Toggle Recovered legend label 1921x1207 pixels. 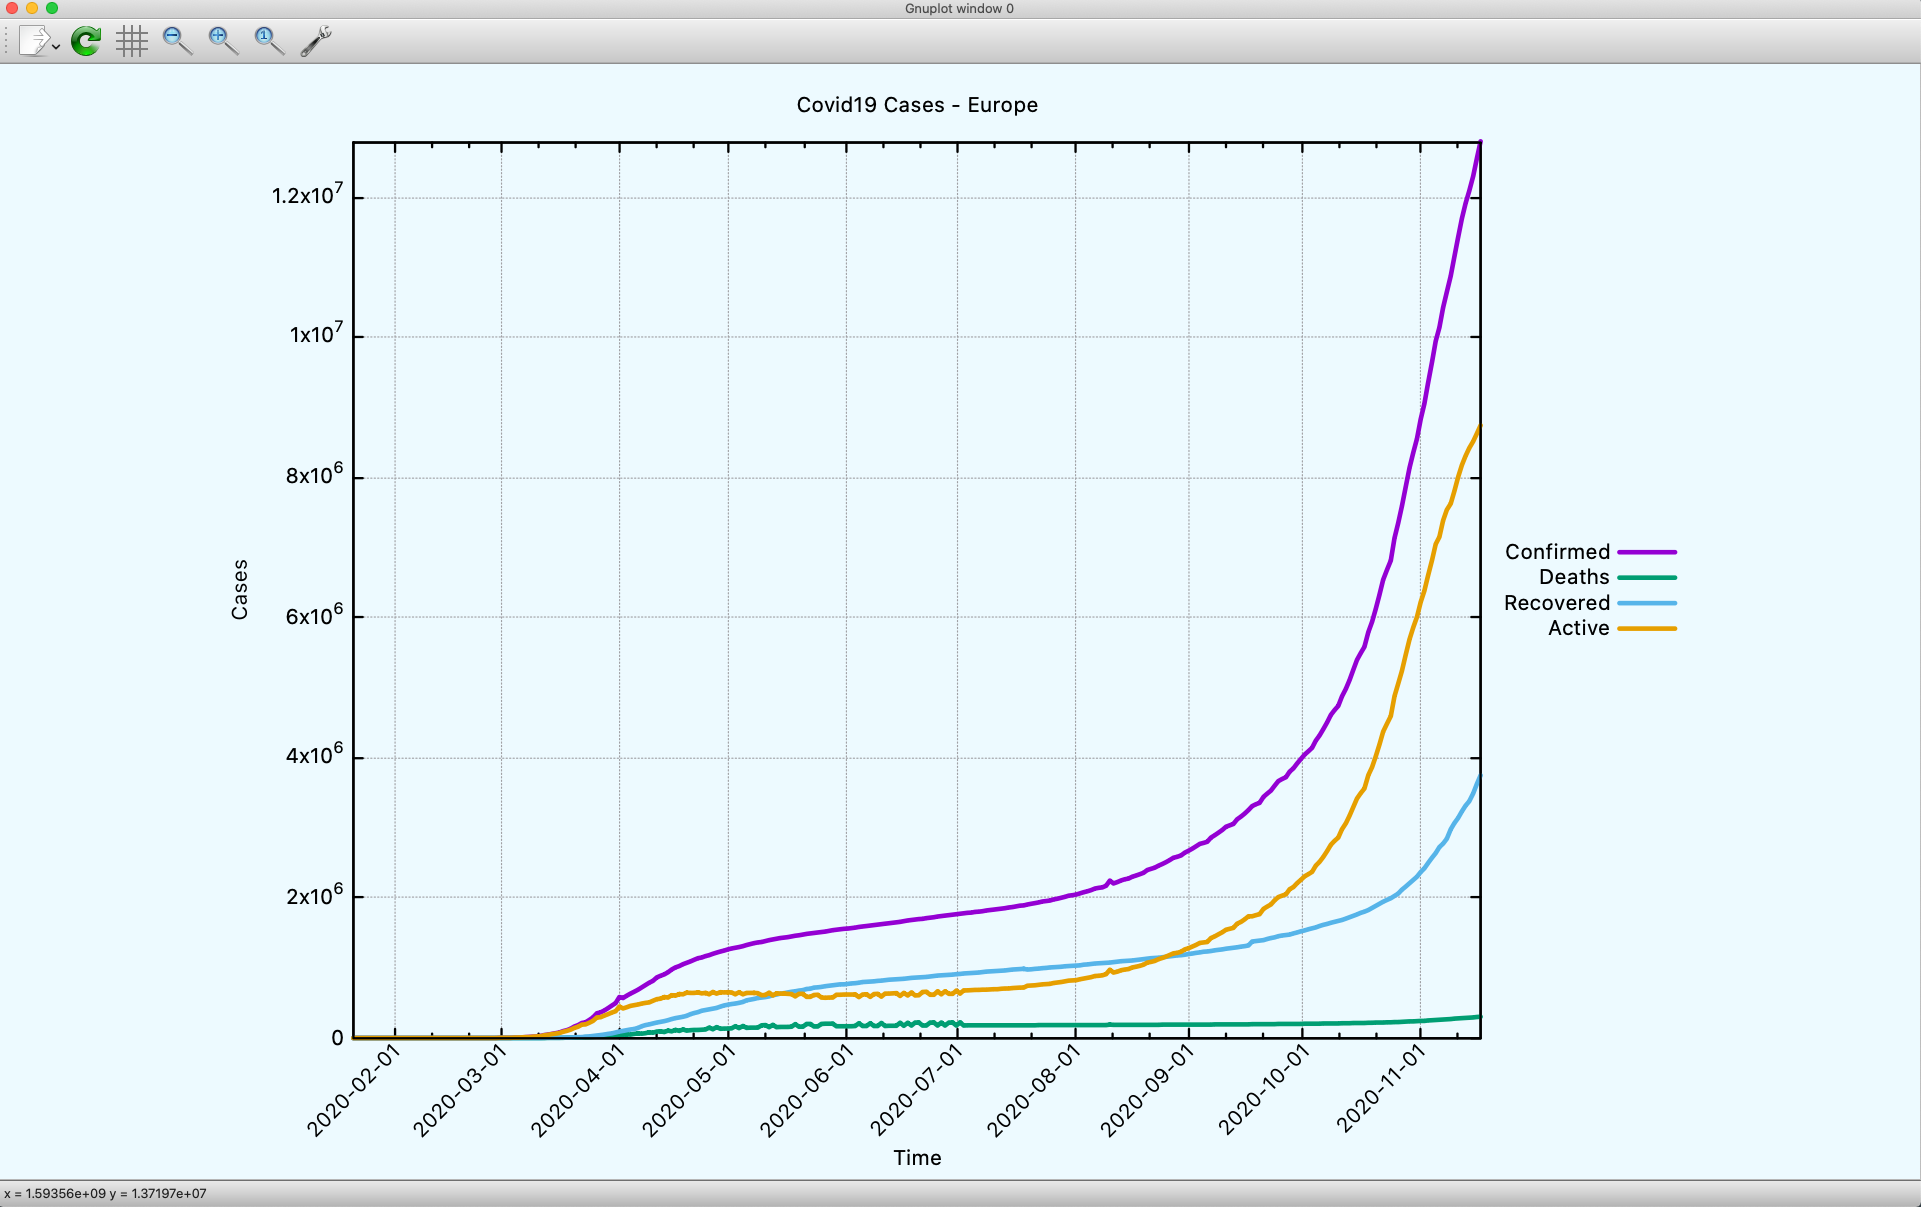[1556, 603]
